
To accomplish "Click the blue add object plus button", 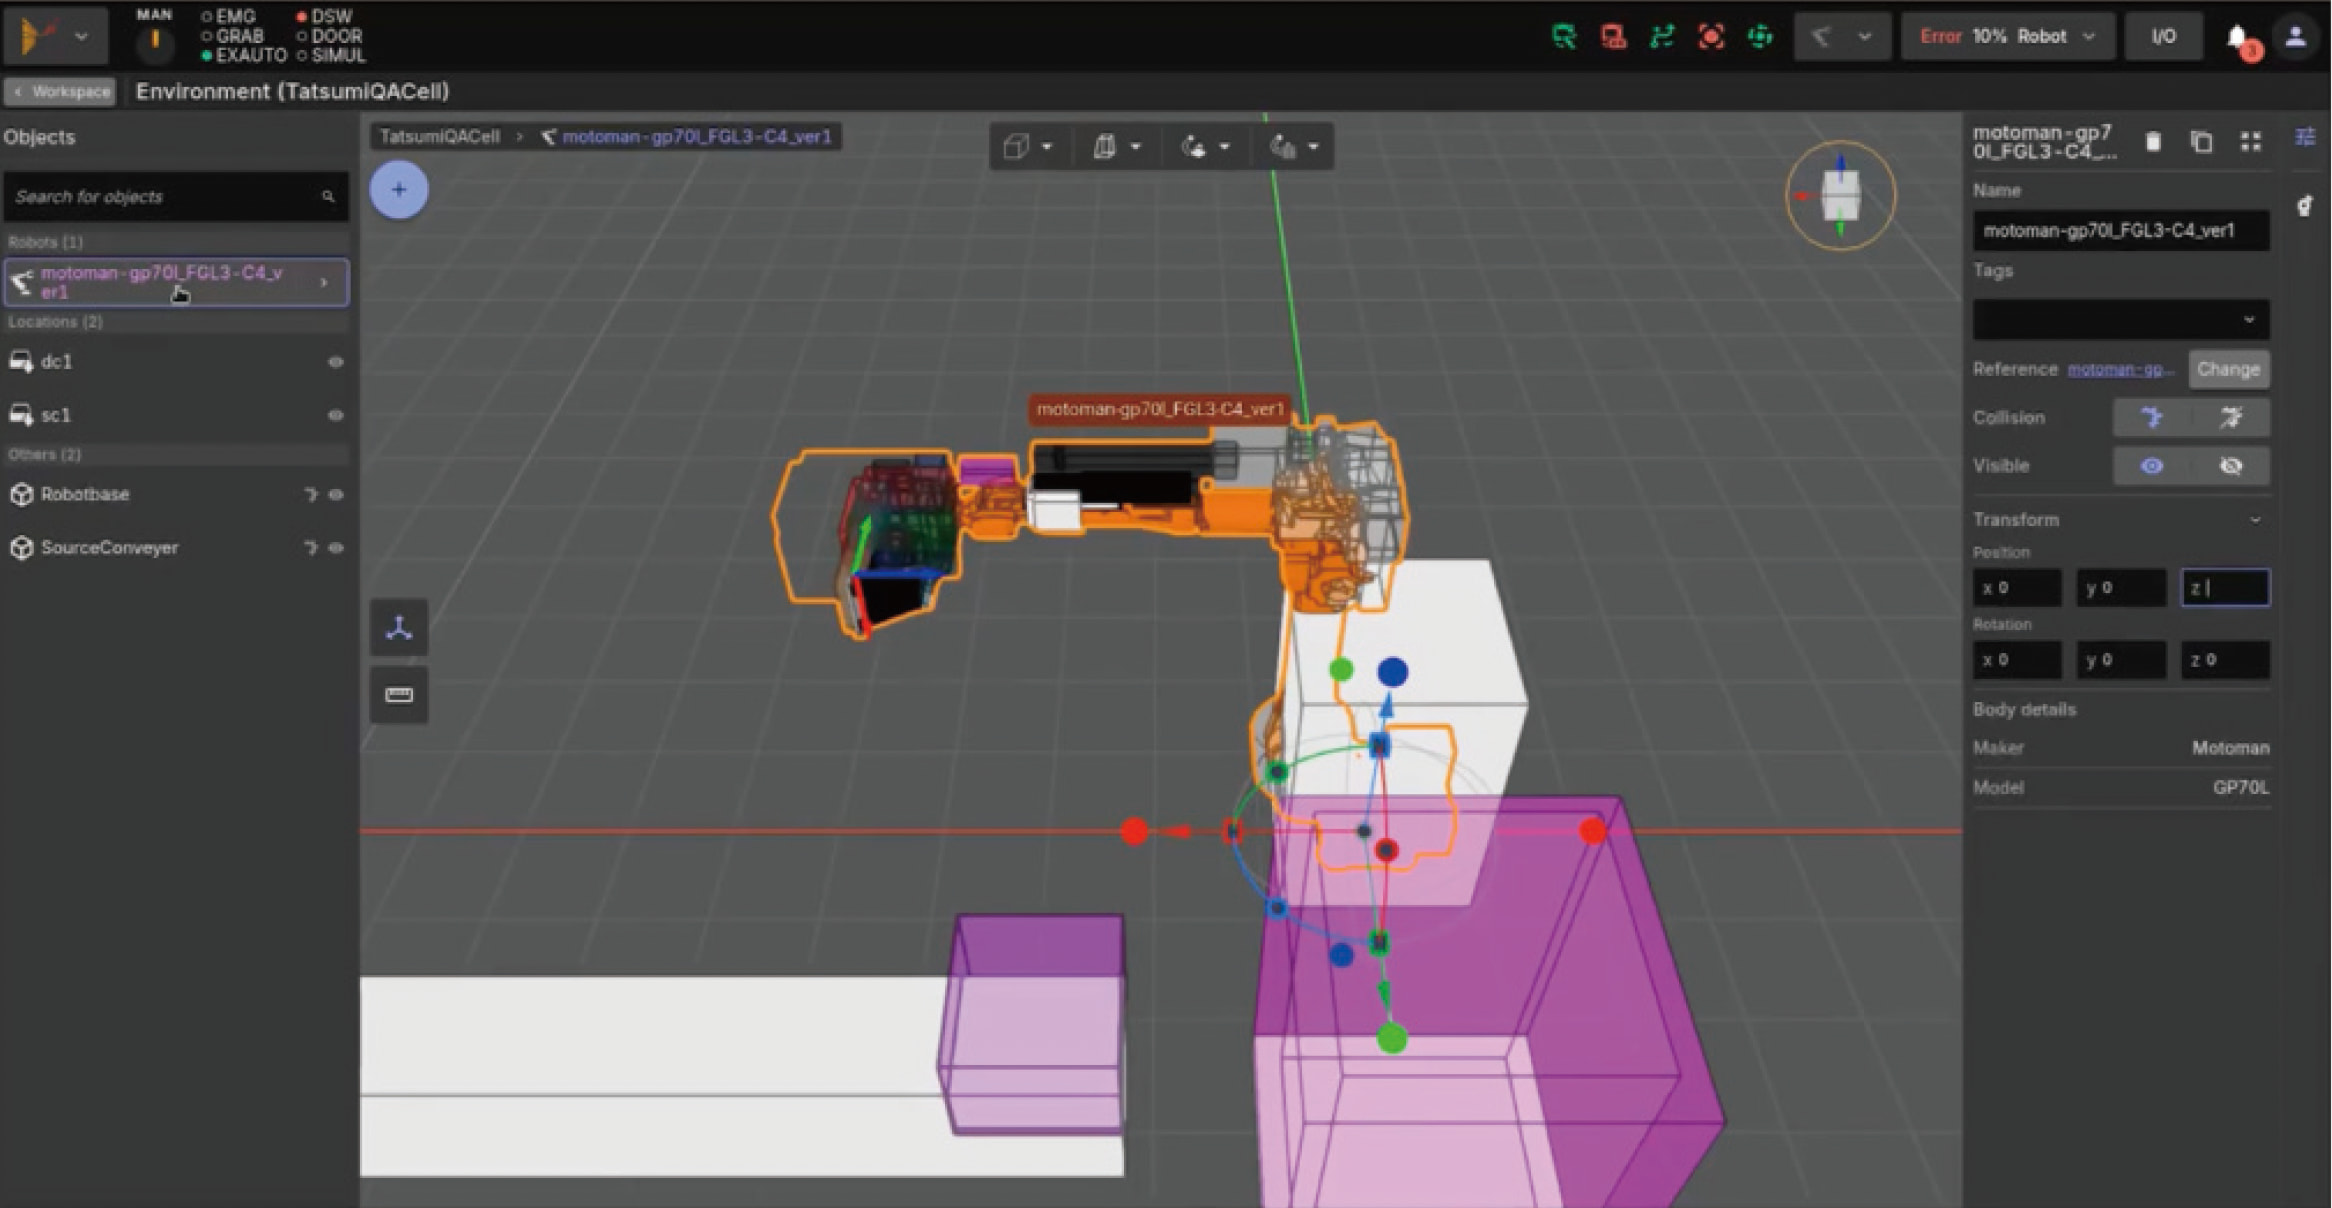I will tap(398, 189).
